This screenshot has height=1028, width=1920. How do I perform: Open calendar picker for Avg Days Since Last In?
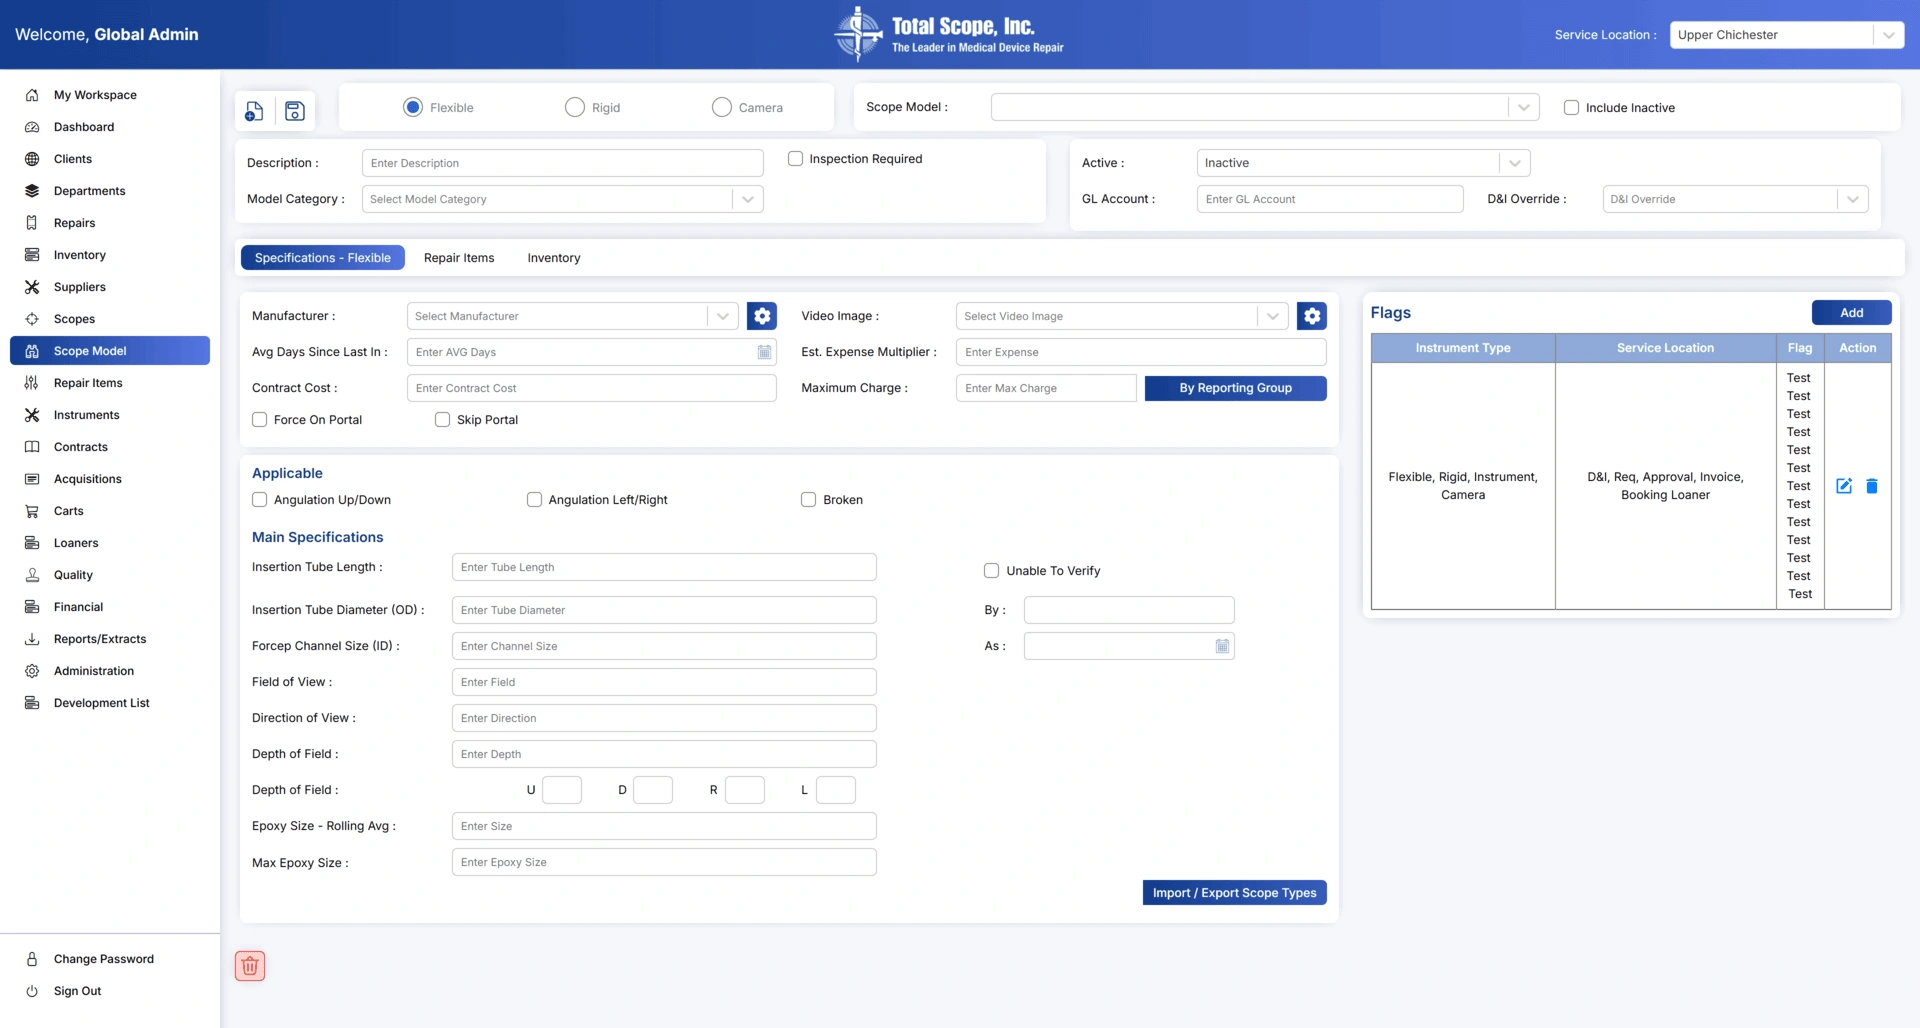coord(764,352)
